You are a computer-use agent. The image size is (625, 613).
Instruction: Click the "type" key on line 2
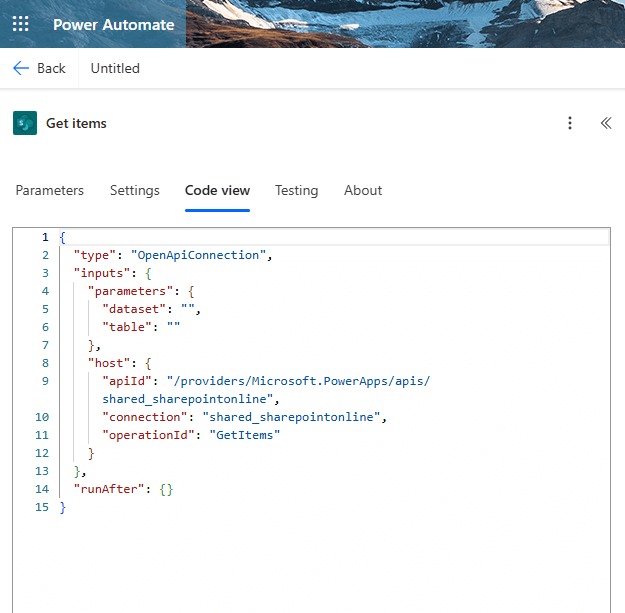click(x=94, y=255)
